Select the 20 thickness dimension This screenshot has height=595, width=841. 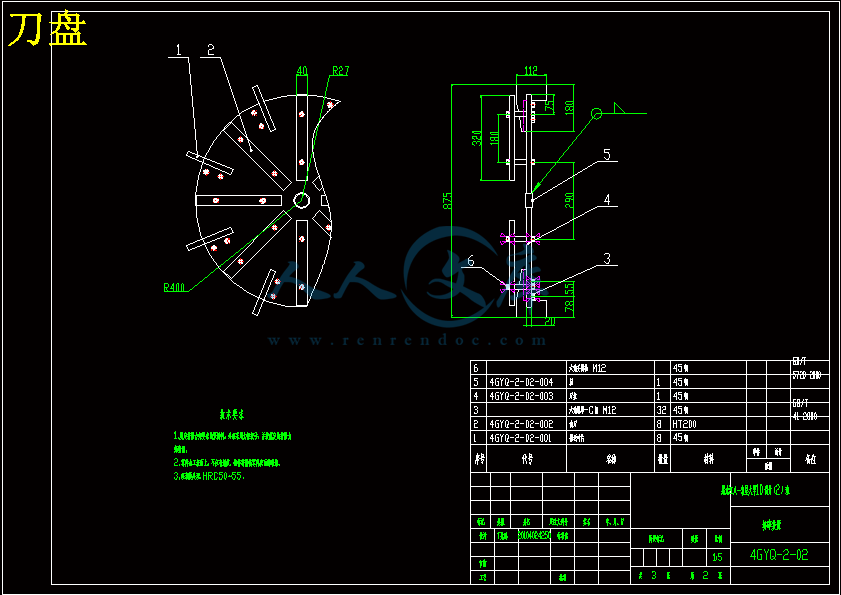[x=549, y=321]
